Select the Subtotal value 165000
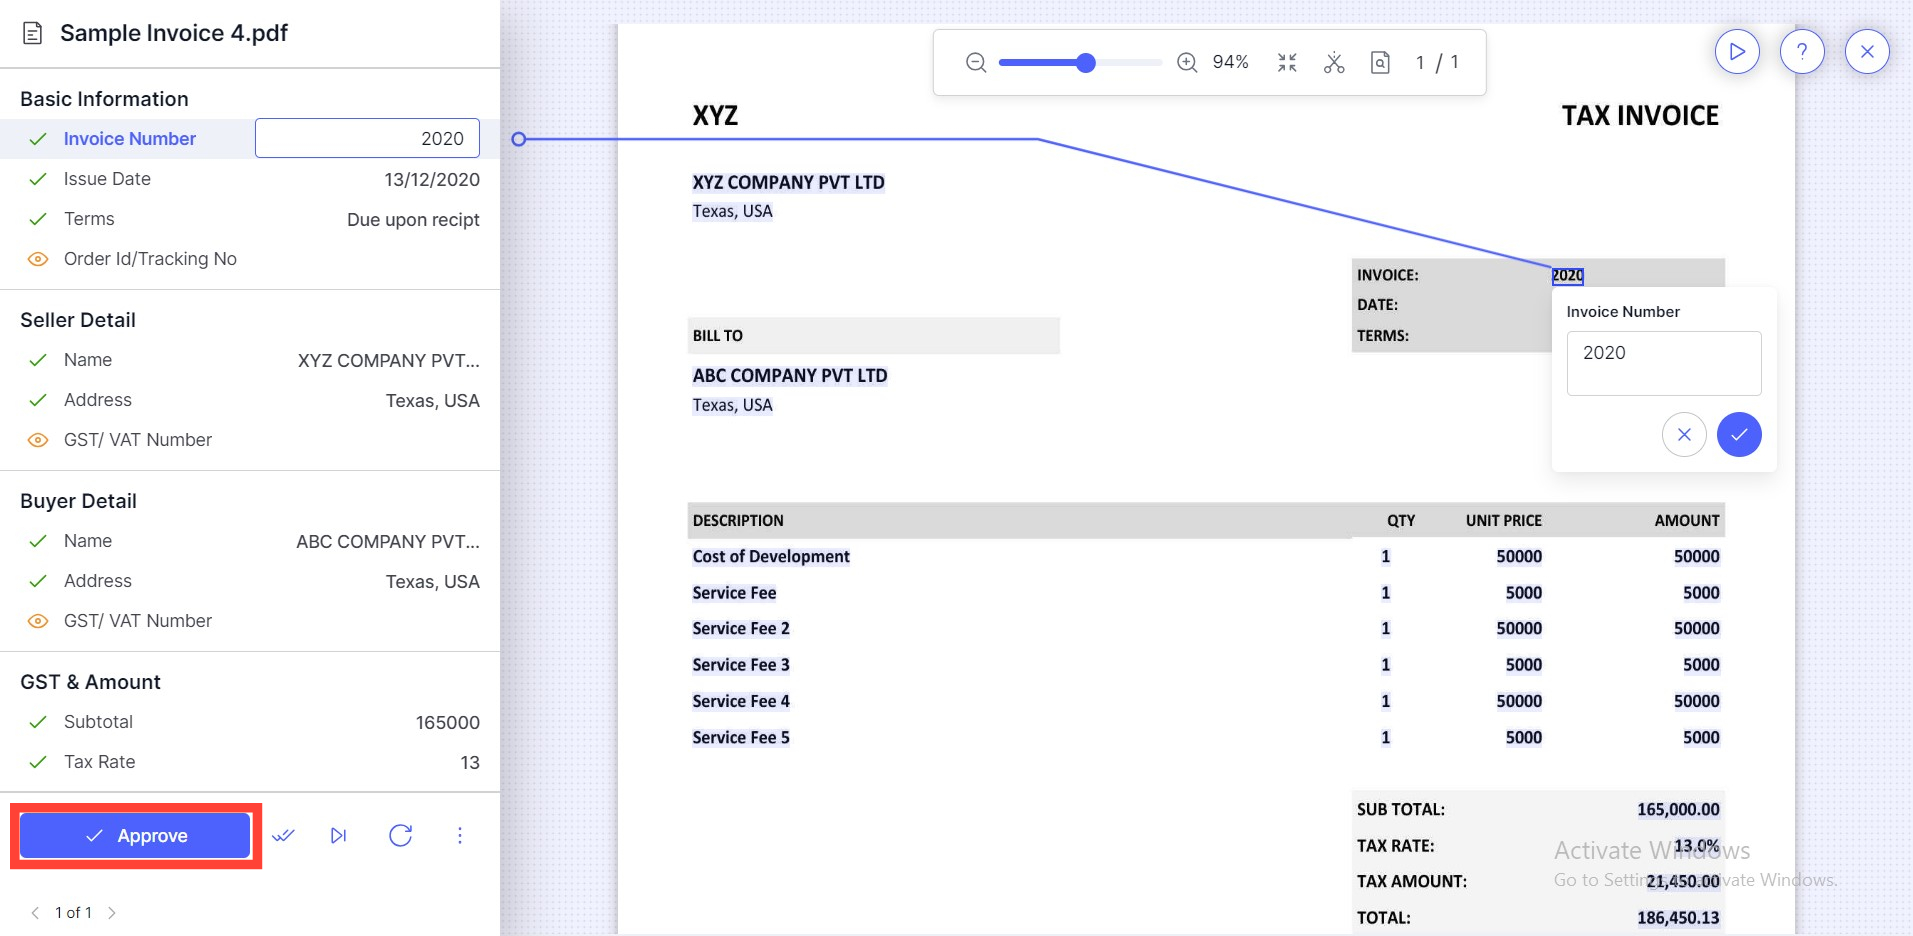The height and width of the screenshot is (936, 1913). 448,722
